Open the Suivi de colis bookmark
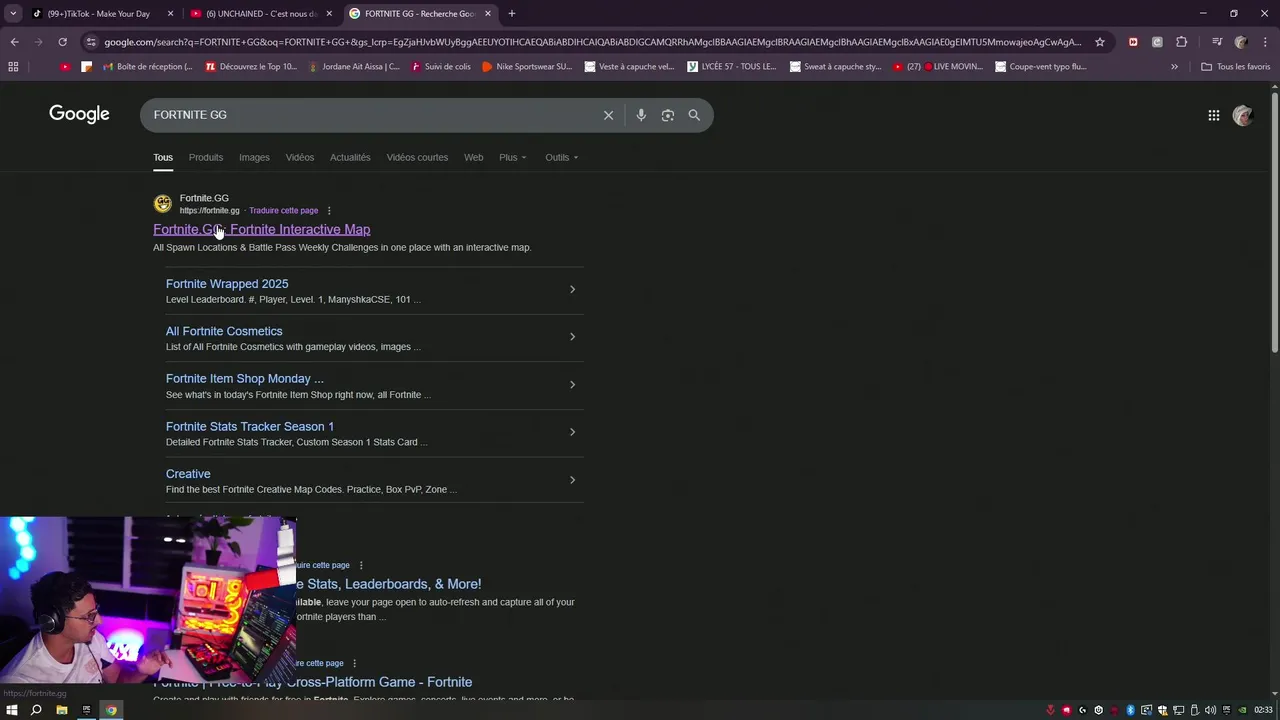 (440, 67)
